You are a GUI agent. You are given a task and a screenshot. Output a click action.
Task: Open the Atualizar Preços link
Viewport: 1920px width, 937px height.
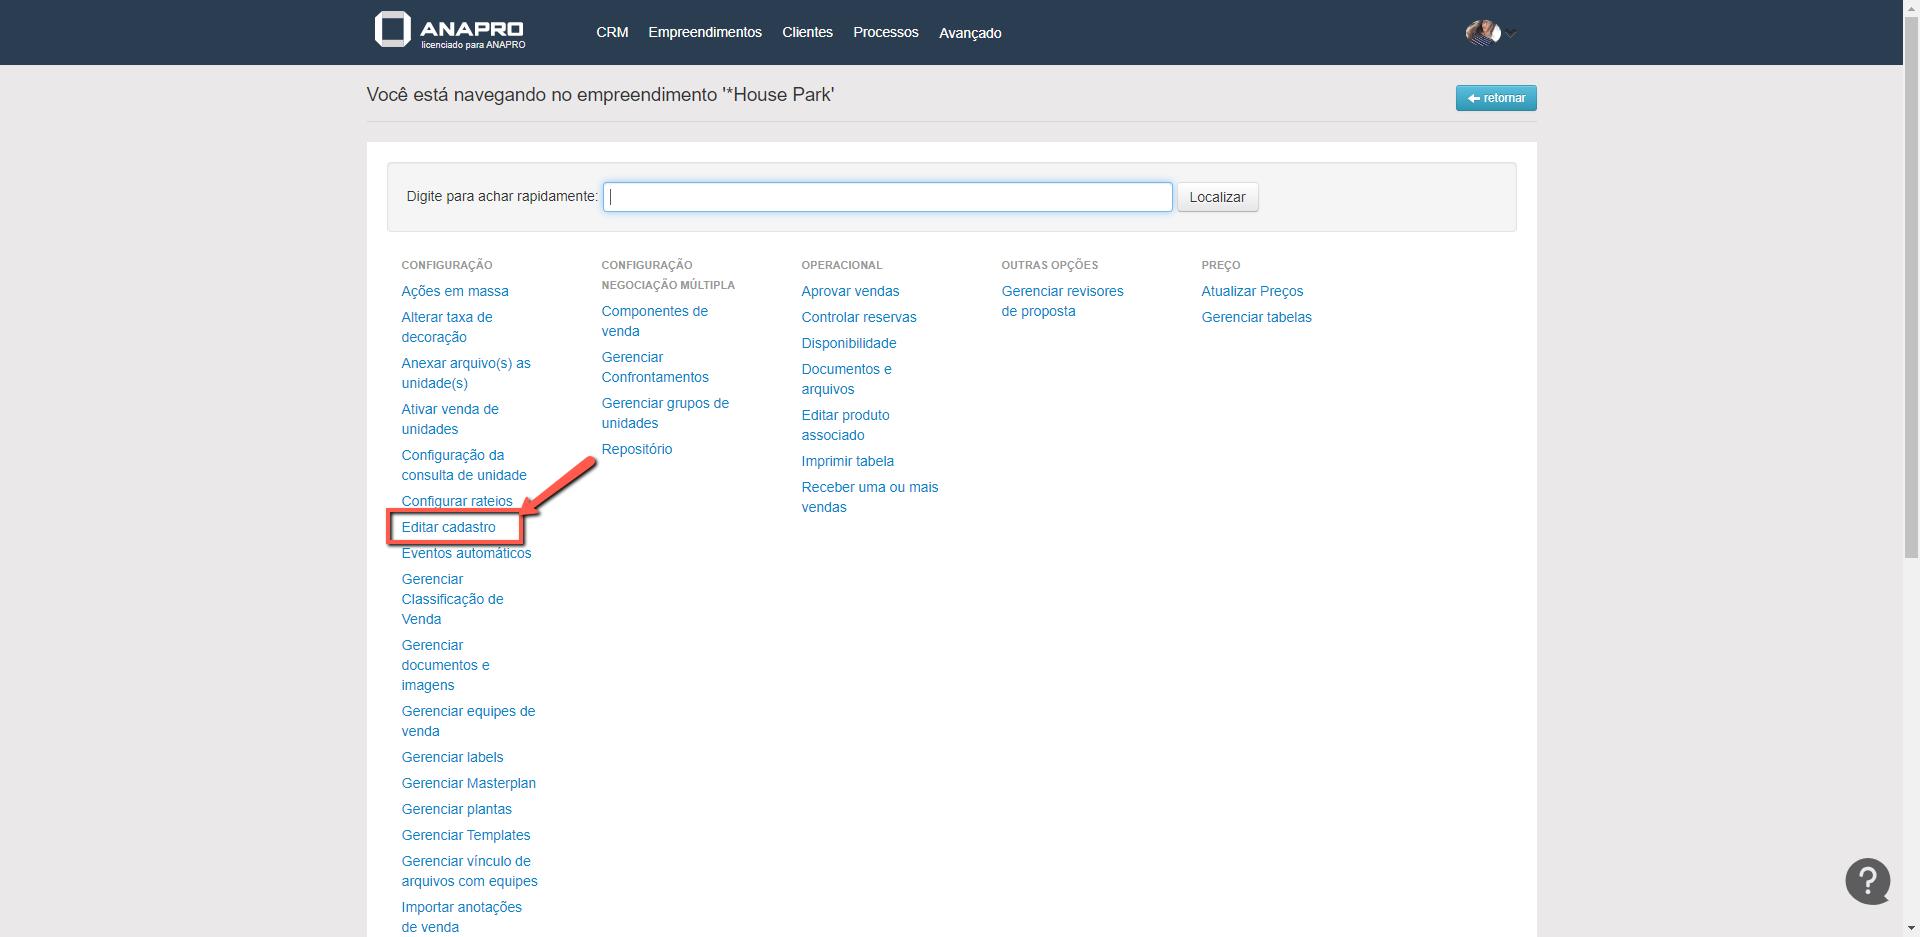(1252, 291)
